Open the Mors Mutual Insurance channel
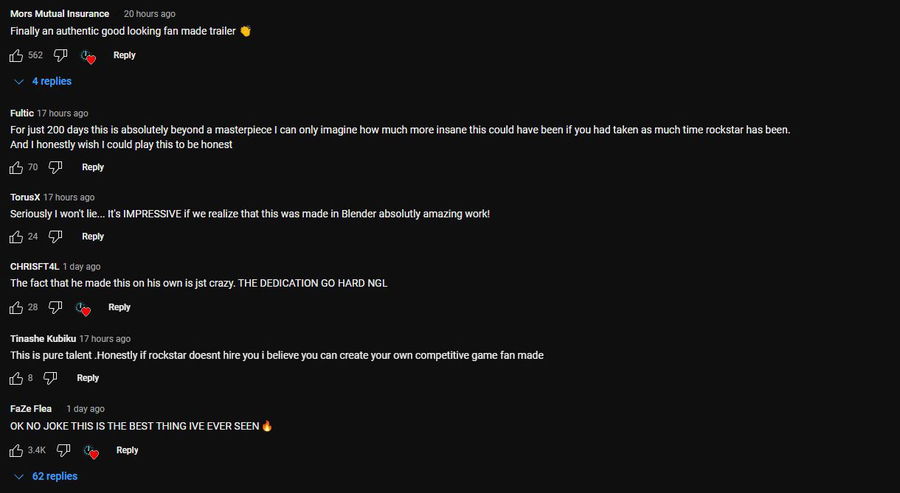Image resolution: width=900 pixels, height=493 pixels. pyautogui.click(x=60, y=14)
